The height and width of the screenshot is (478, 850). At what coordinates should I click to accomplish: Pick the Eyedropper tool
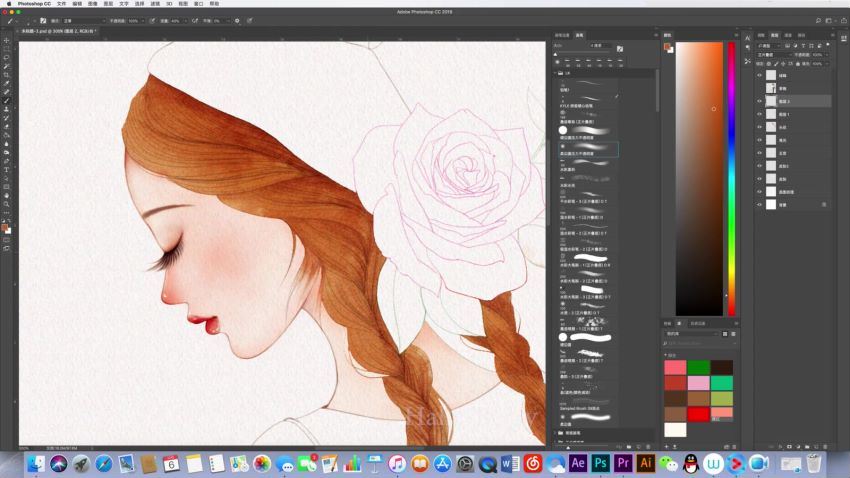pos(7,83)
